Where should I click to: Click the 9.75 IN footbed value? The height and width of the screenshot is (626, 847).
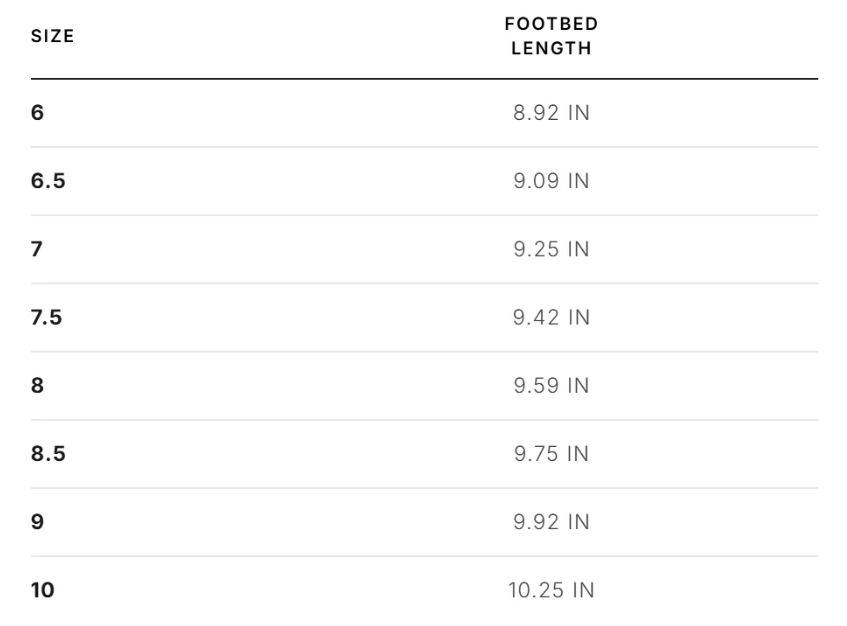tap(551, 454)
